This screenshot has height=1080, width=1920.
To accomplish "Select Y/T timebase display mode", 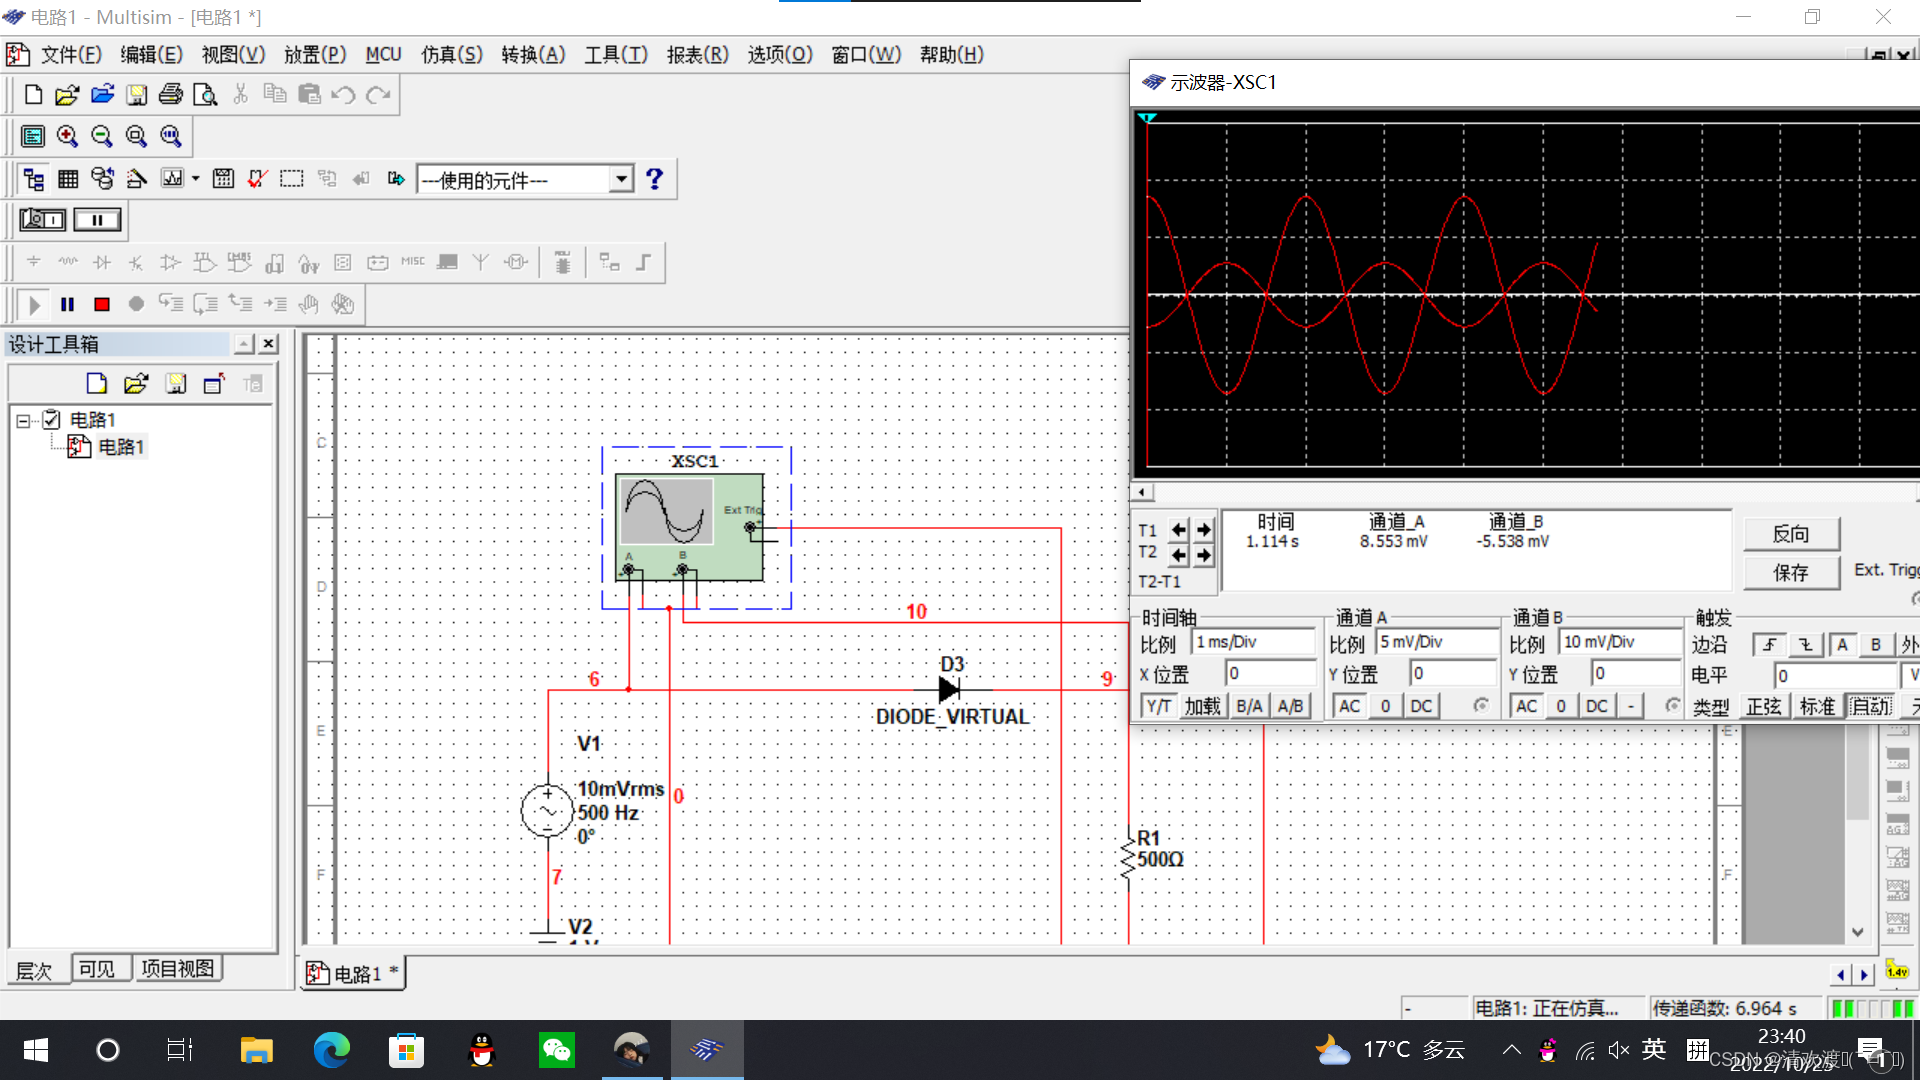I will point(1158,706).
